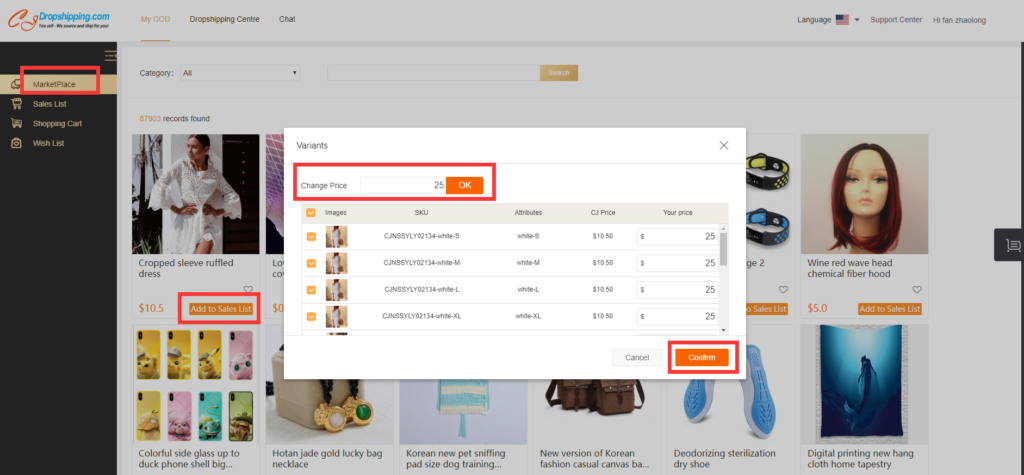The height and width of the screenshot is (475, 1024).
Task: Uncheck the white-S variant checkbox
Action: point(311,237)
